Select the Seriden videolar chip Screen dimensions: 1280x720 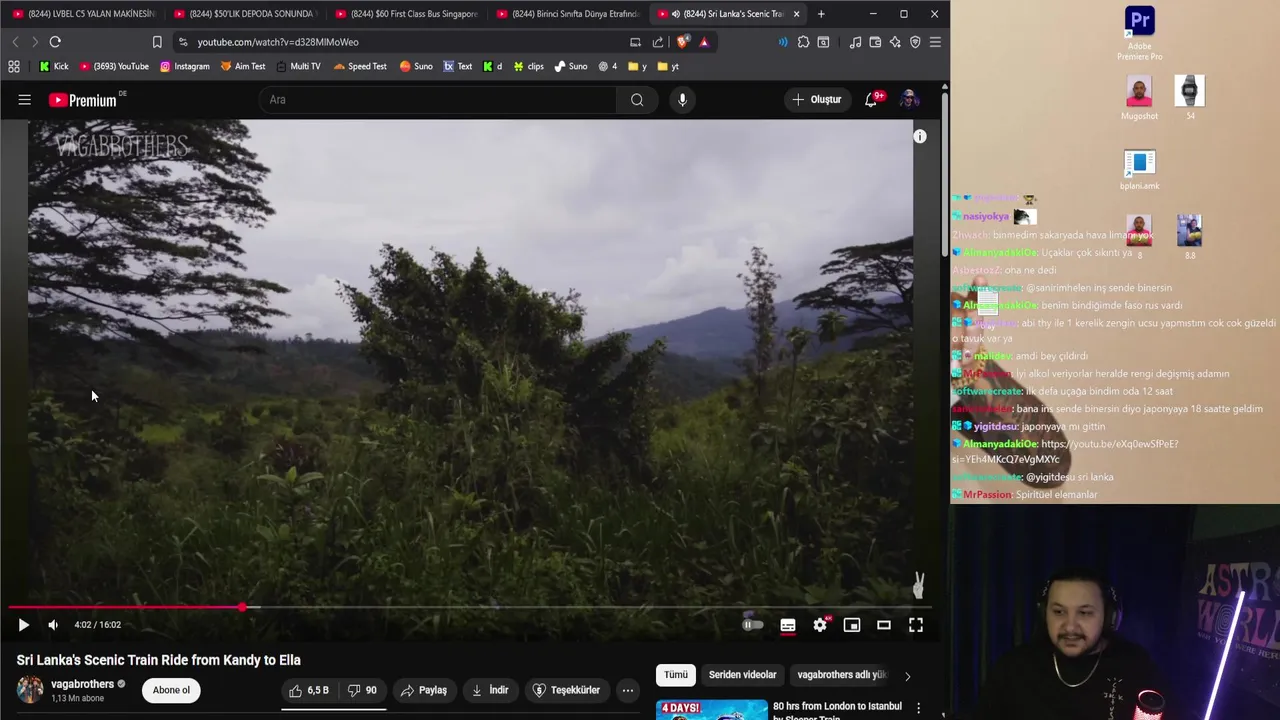click(x=742, y=675)
